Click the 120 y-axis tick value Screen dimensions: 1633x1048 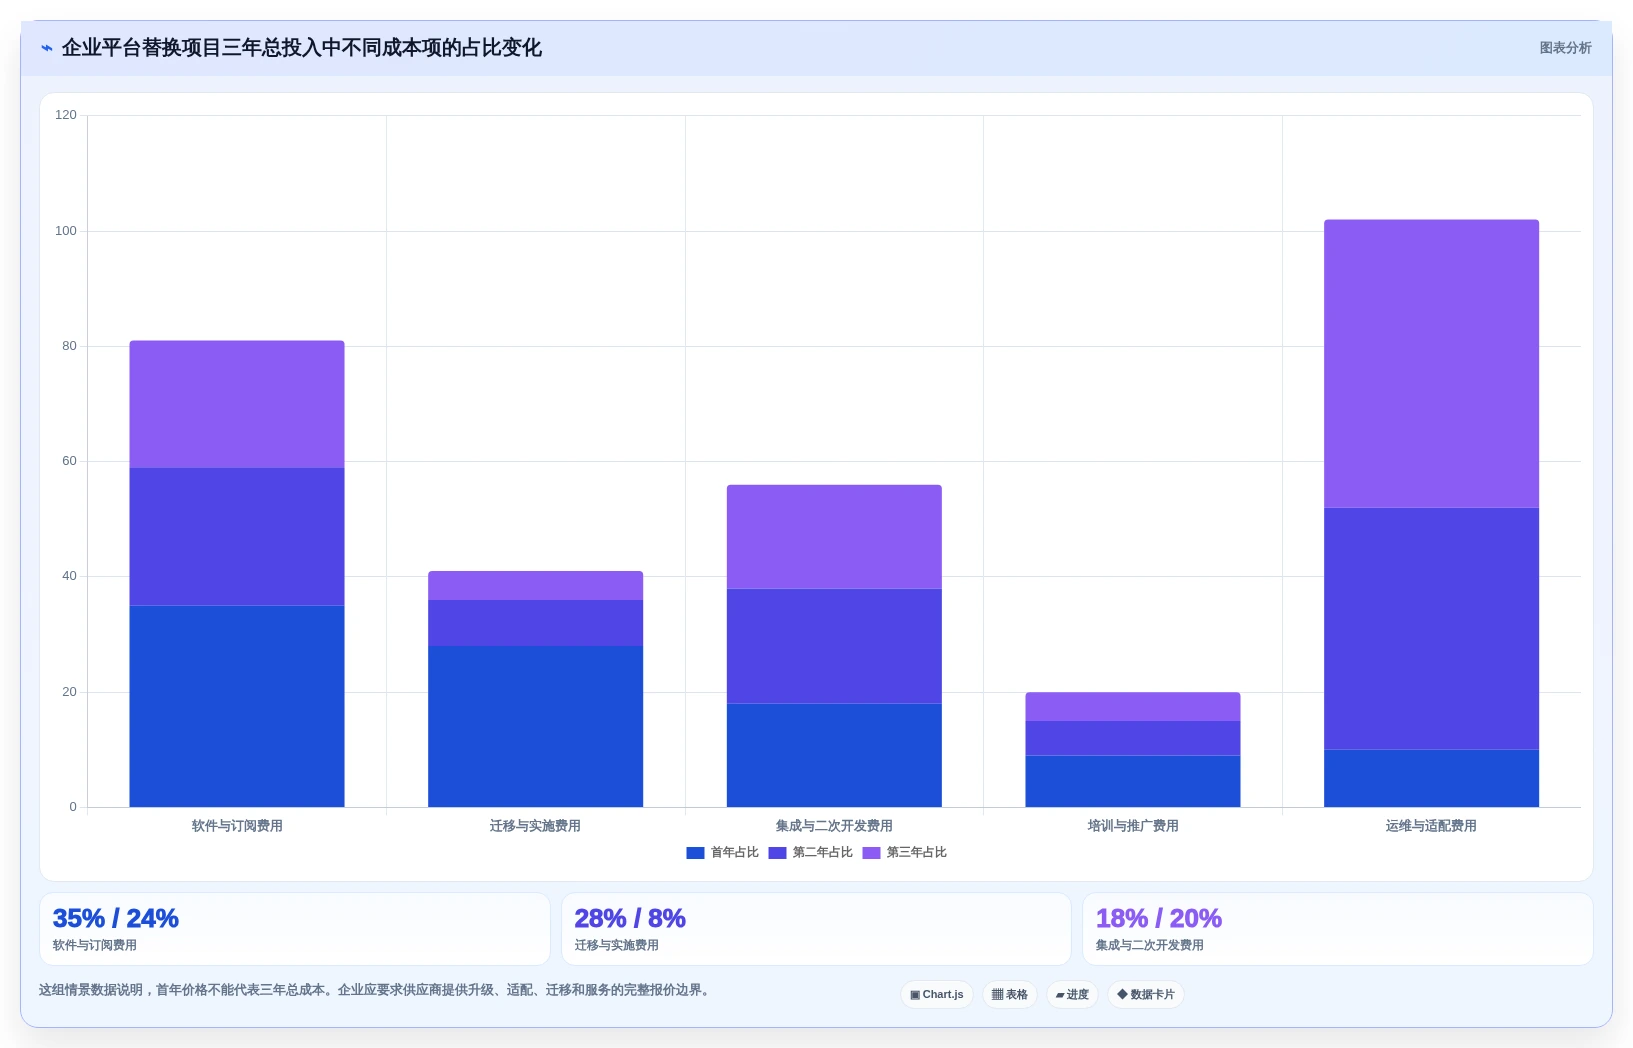click(x=66, y=115)
